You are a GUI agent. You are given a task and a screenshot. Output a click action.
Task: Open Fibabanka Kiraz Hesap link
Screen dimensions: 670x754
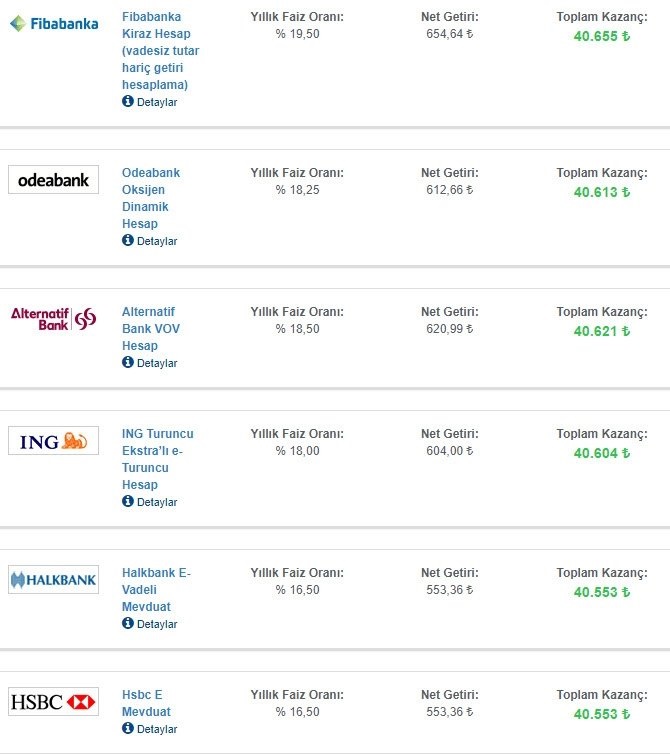(160, 50)
